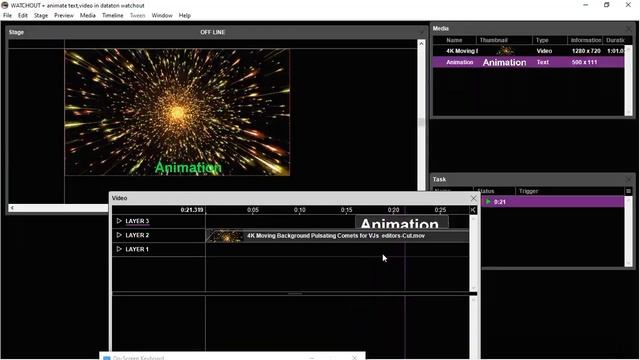Select the LAYER 2 label
The height and width of the screenshot is (360, 640).
click(137, 235)
